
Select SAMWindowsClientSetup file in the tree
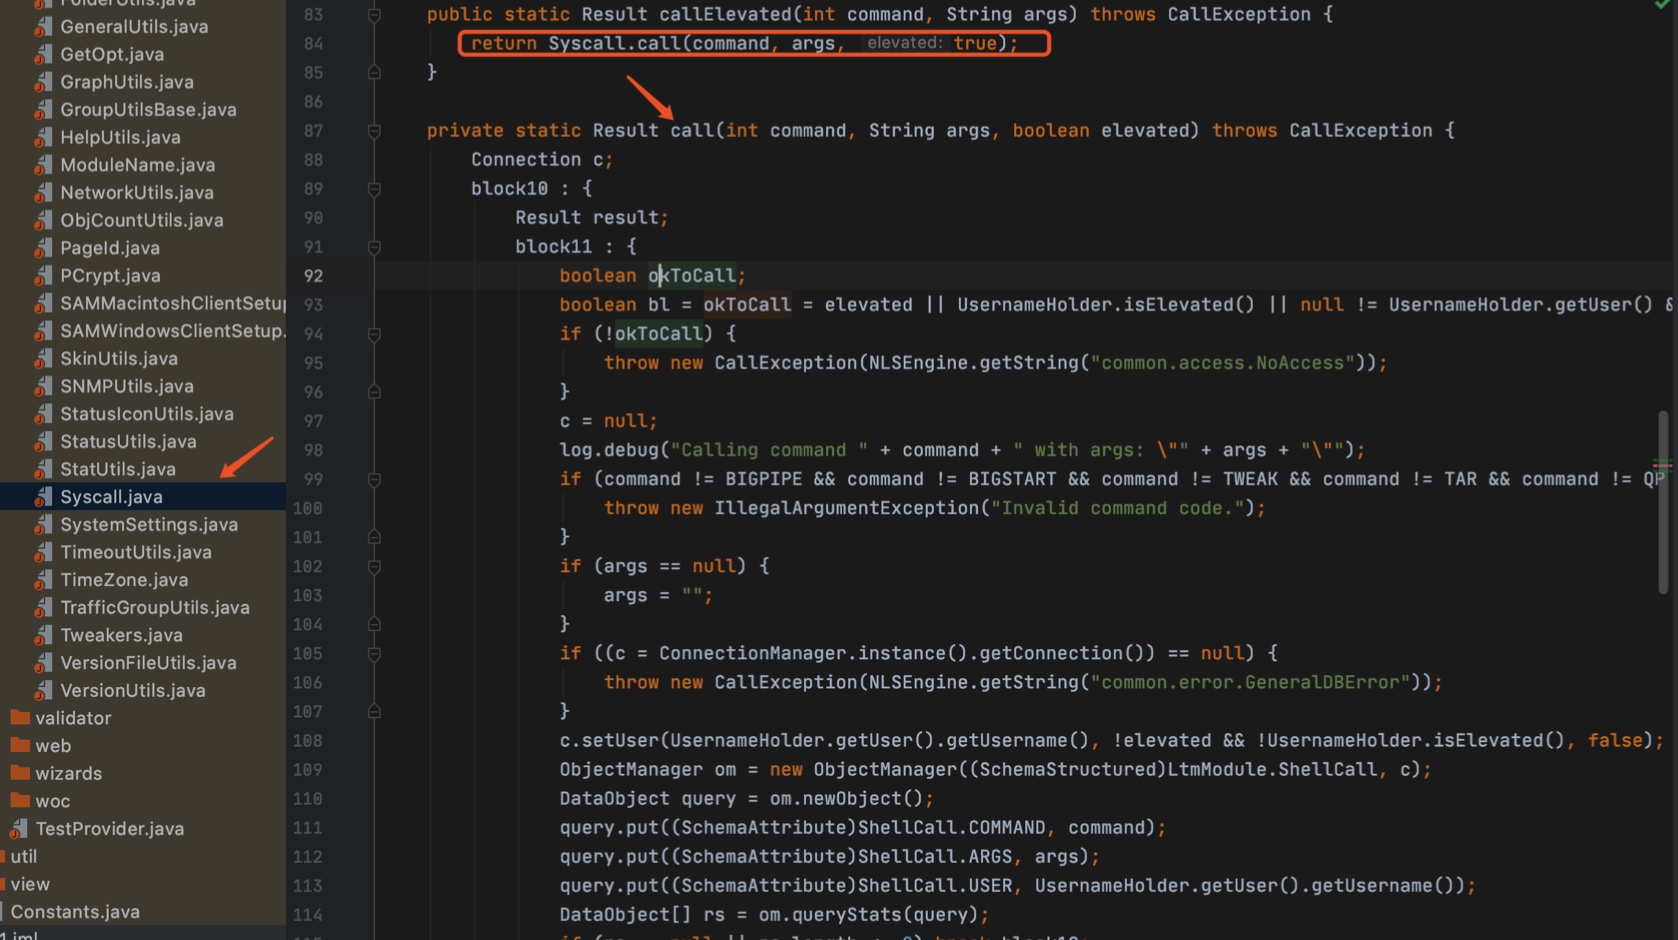[173, 331]
